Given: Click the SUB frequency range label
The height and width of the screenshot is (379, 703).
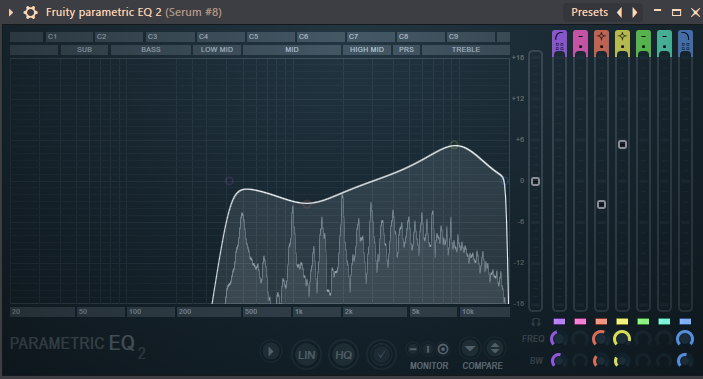Looking at the screenshot, I should click(x=84, y=50).
